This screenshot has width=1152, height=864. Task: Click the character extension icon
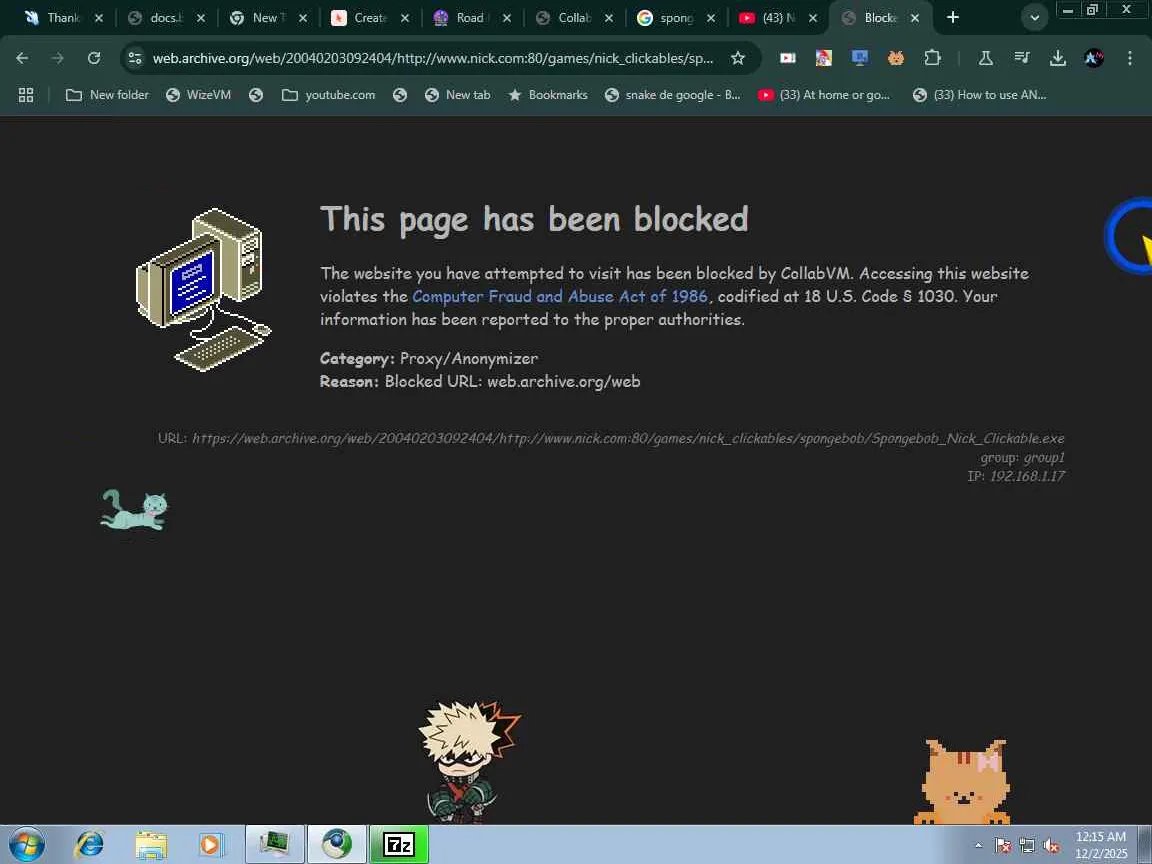[824, 58]
